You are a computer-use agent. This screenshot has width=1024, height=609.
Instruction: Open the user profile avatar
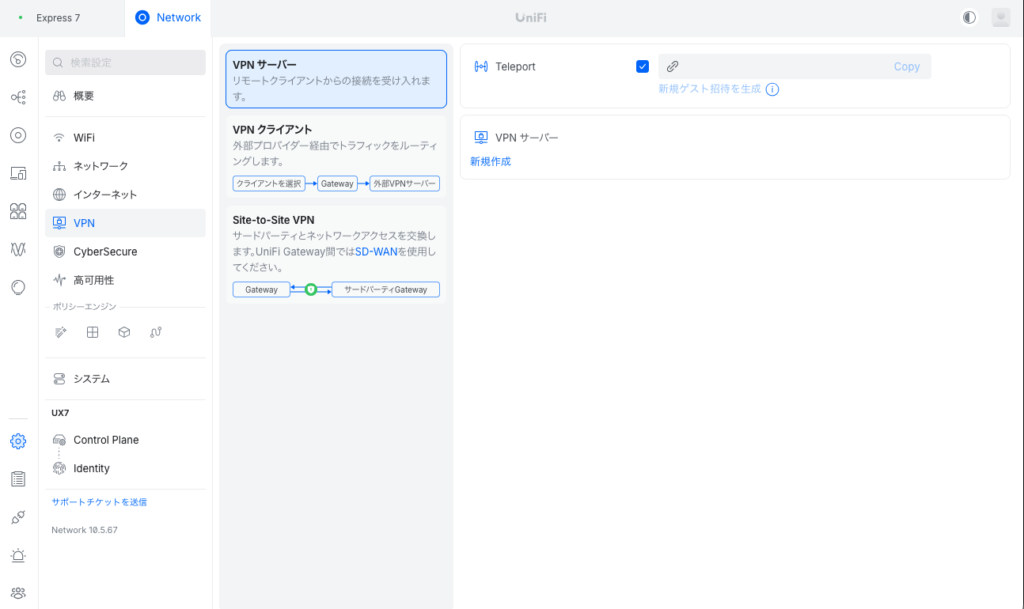pos(1000,18)
